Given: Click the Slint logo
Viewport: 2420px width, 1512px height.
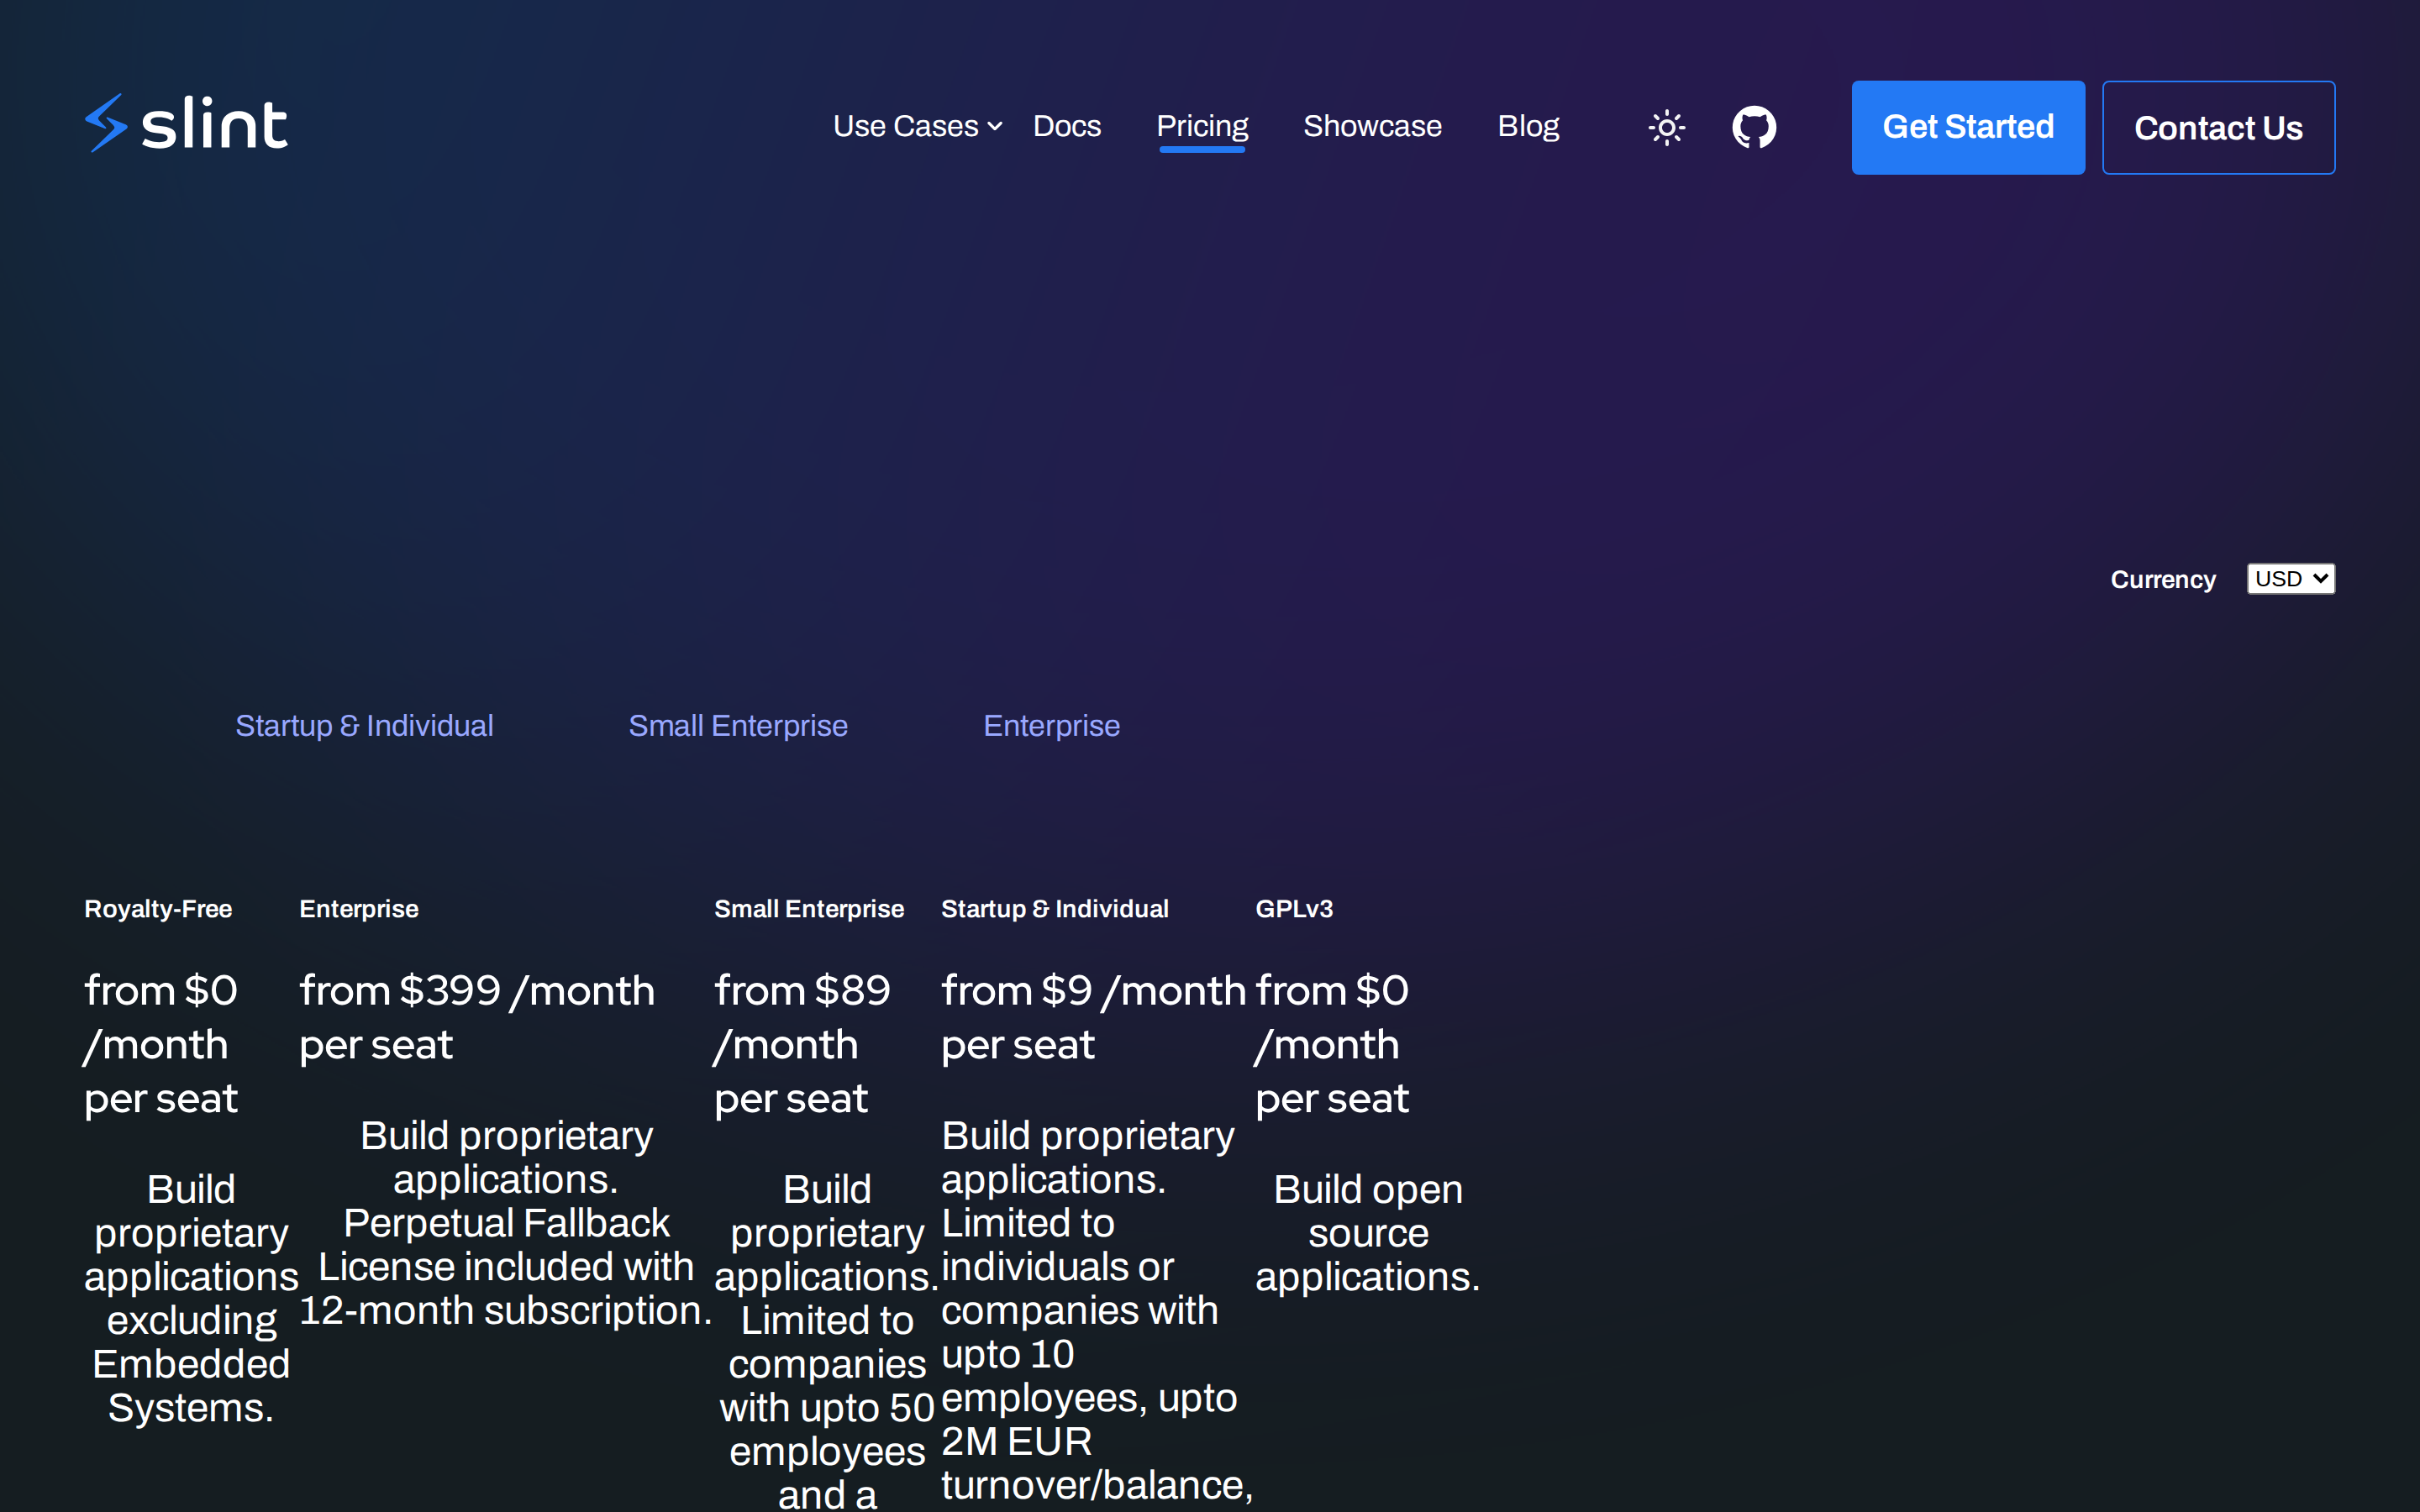Looking at the screenshot, I should [x=187, y=124].
